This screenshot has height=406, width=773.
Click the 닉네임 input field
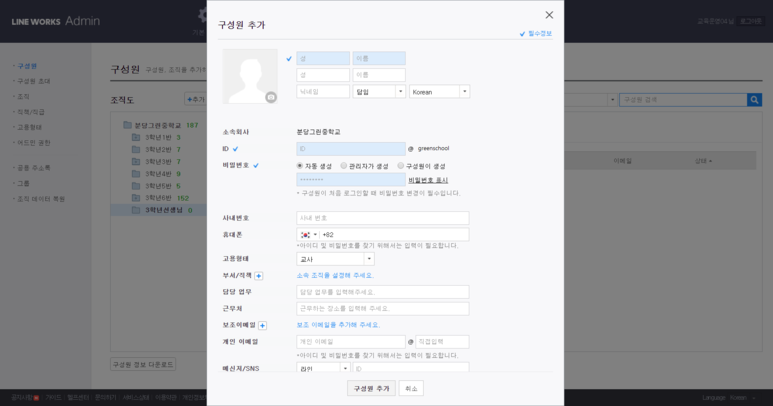[323, 92]
